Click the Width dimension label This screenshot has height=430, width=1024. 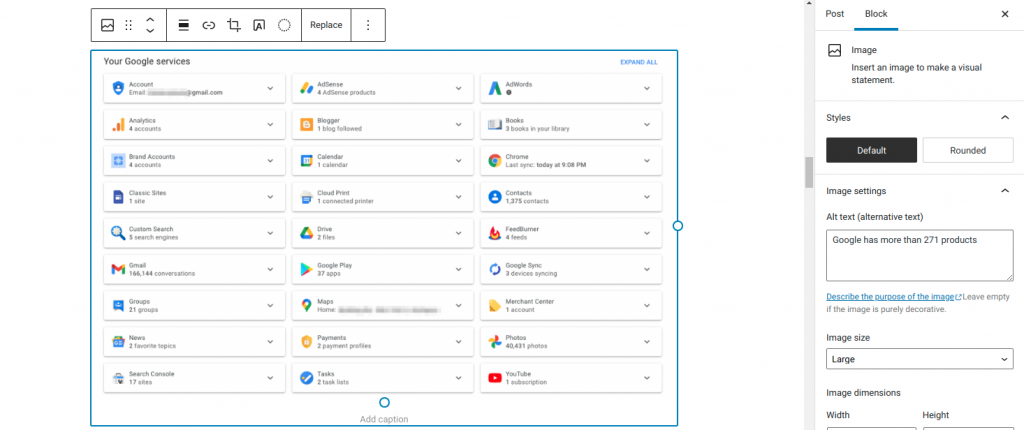tap(838, 415)
